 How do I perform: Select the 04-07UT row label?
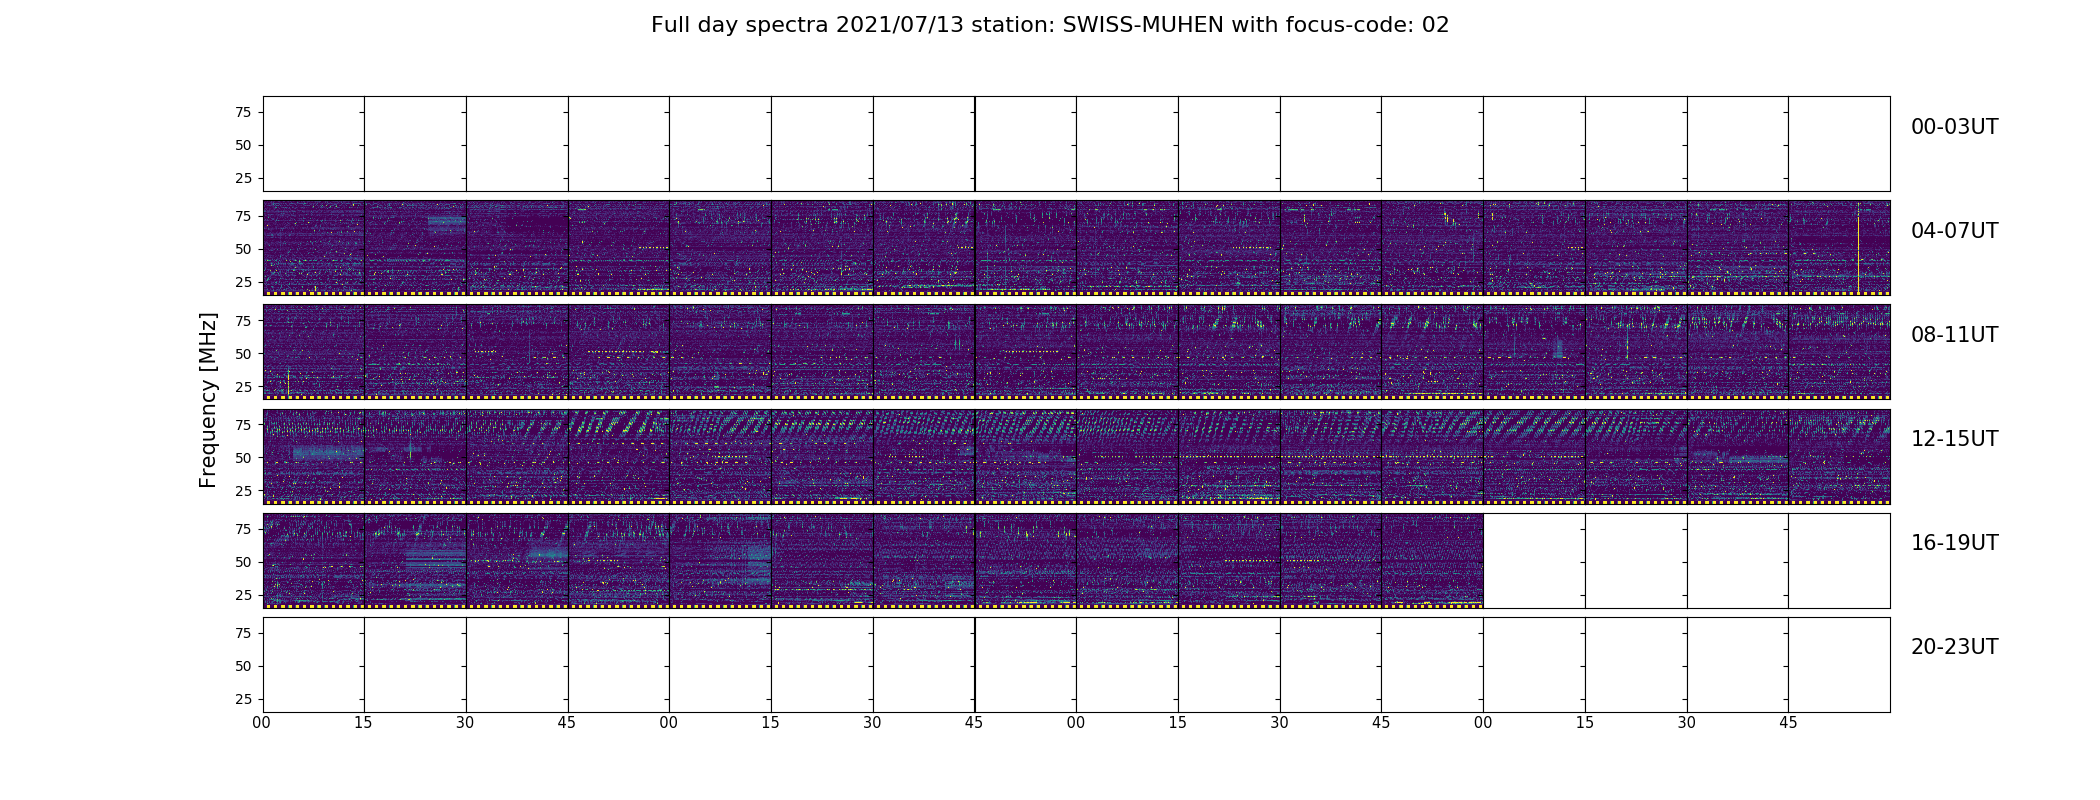click(x=1954, y=231)
